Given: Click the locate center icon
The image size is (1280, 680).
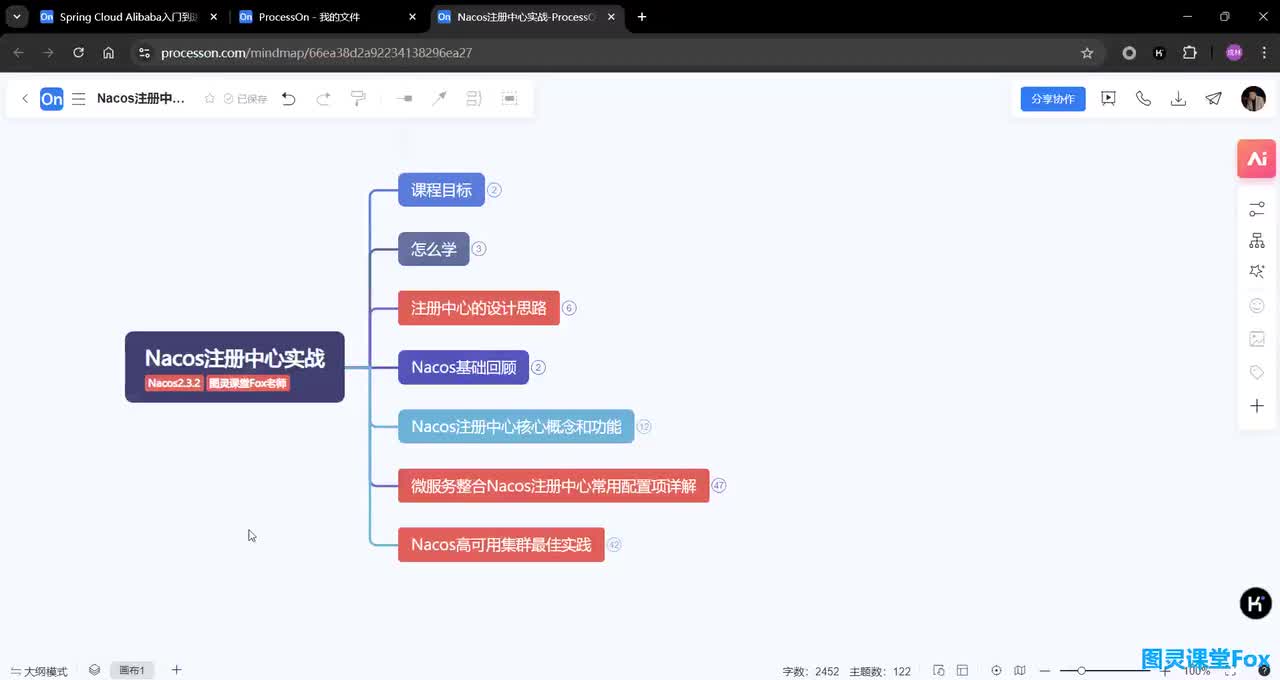Looking at the screenshot, I should coord(996,671).
